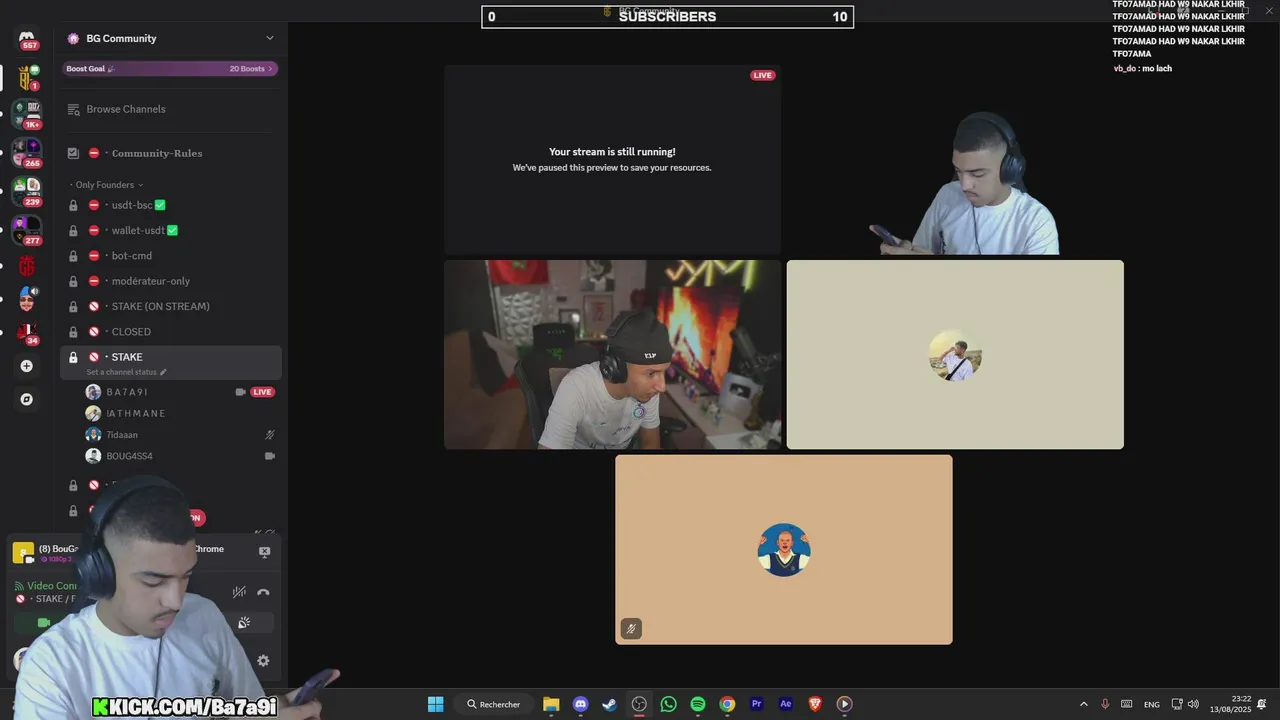Click the beige participant avatar tile
Image resolution: width=1280 pixels, height=720 pixels.
point(955,355)
